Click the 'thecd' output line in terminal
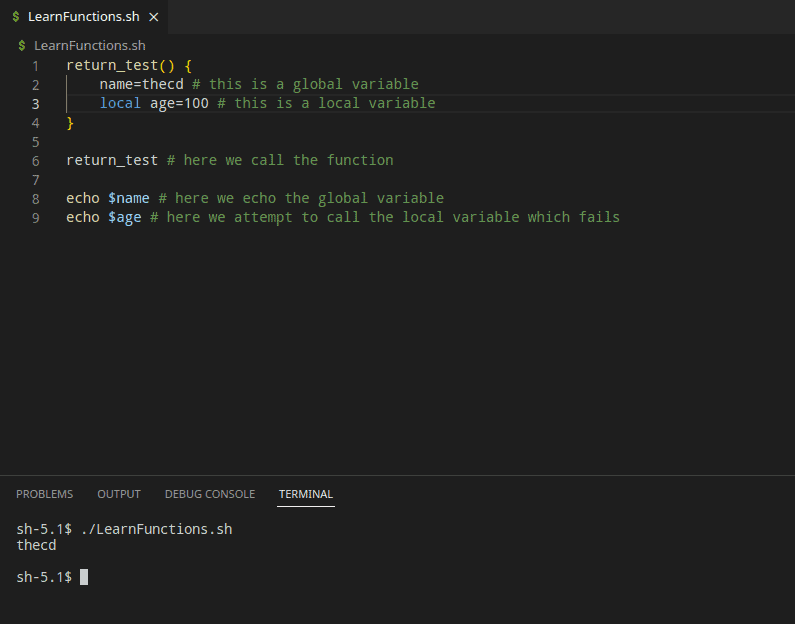 point(37,545)
